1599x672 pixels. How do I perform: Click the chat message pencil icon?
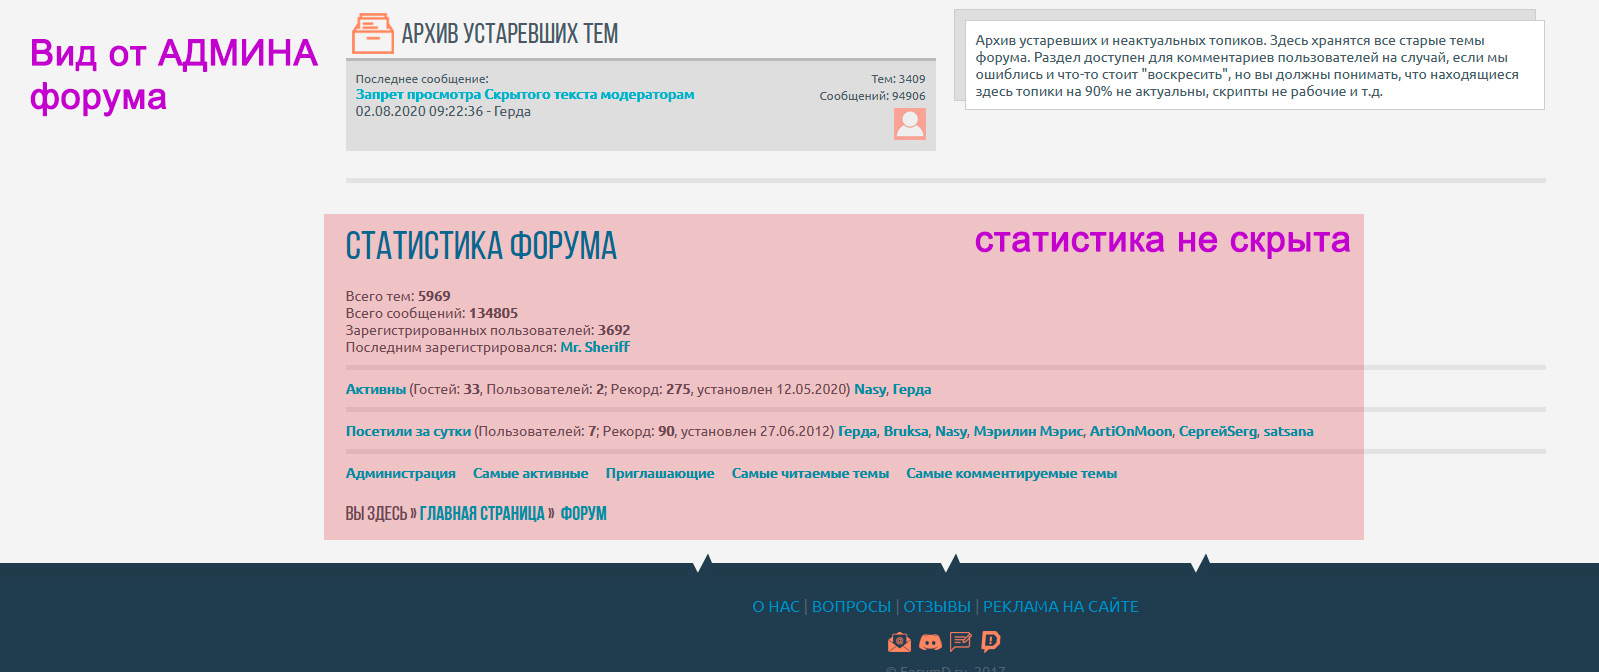tap(960, 642)
